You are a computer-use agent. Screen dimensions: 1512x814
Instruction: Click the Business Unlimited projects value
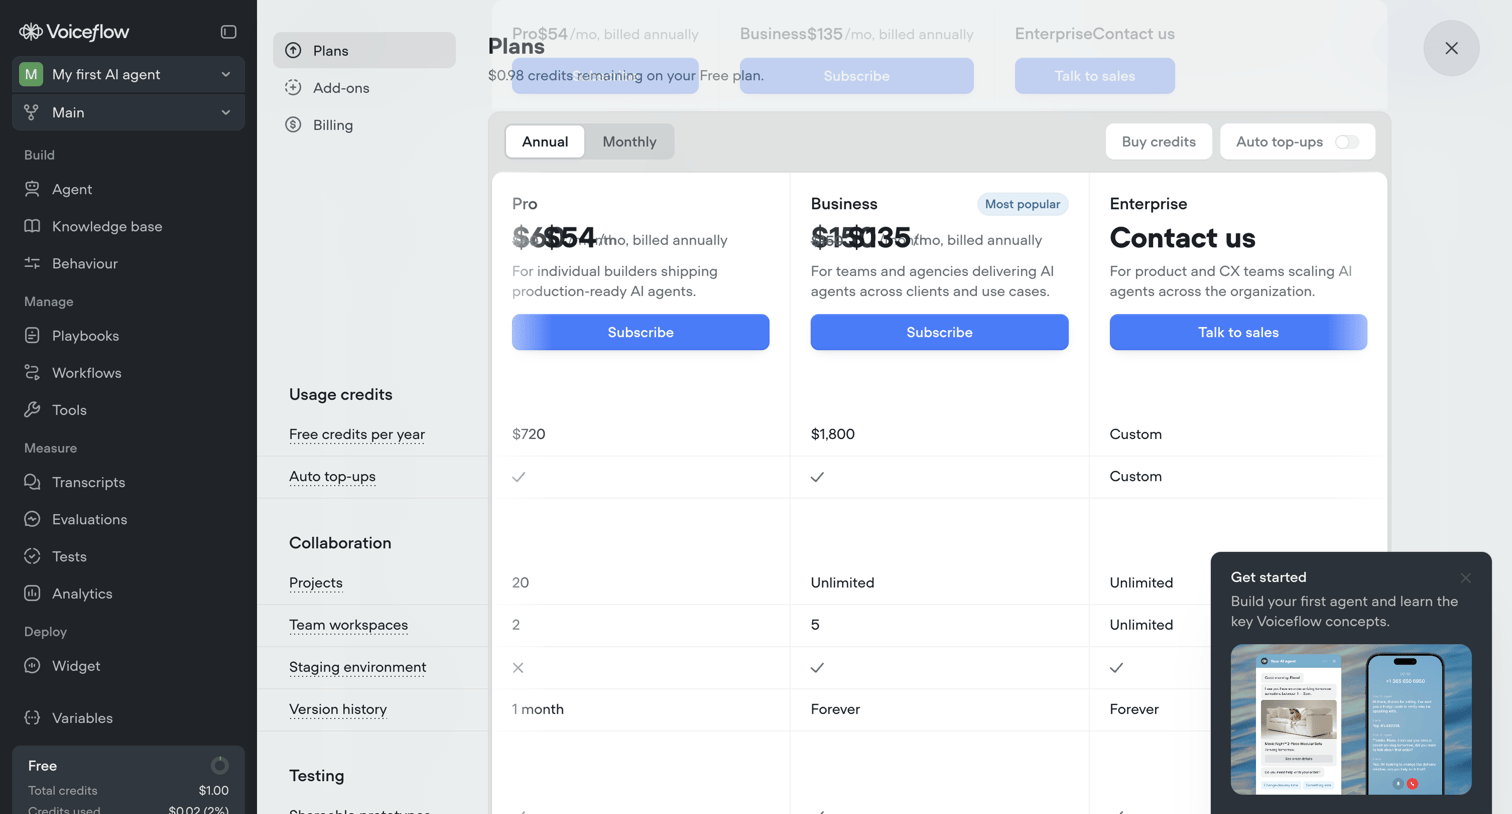(842, 582)
